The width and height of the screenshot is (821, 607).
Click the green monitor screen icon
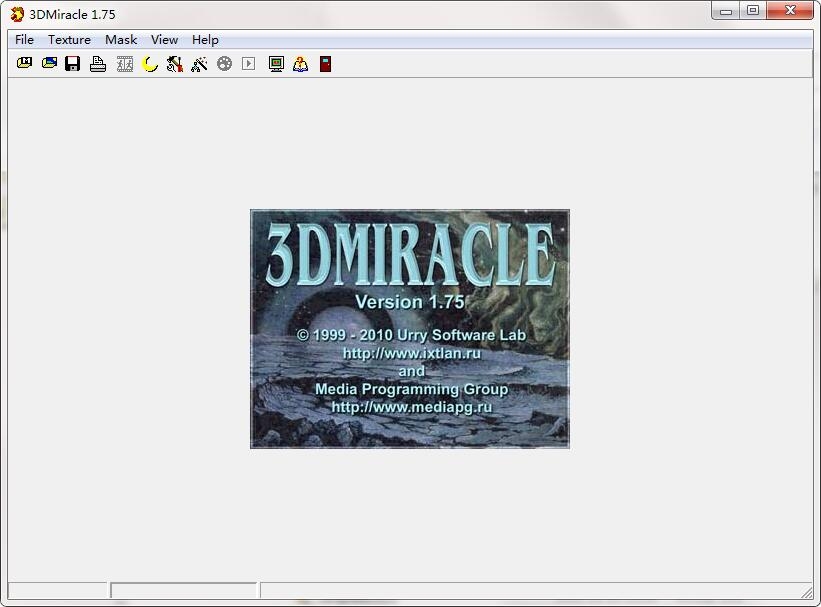point(276,64)
